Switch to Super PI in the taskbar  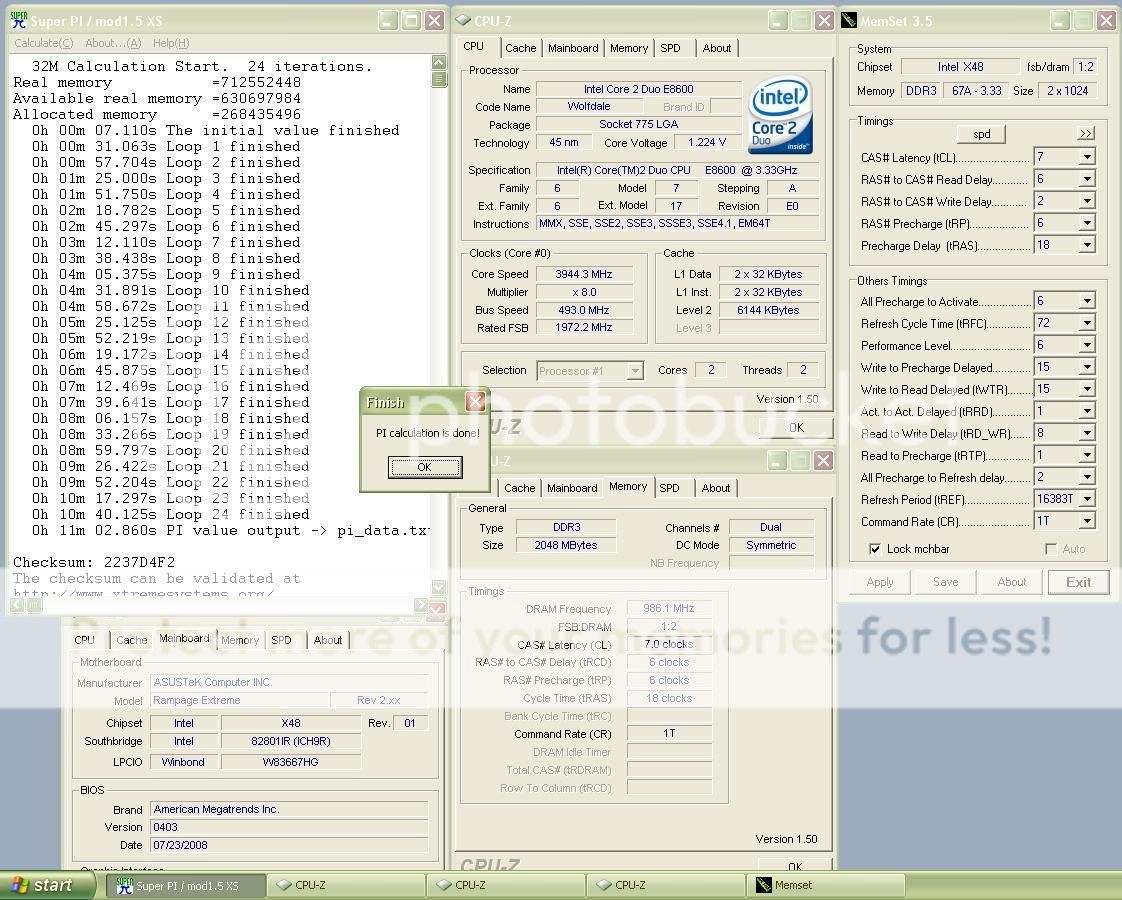click(187, 886)
